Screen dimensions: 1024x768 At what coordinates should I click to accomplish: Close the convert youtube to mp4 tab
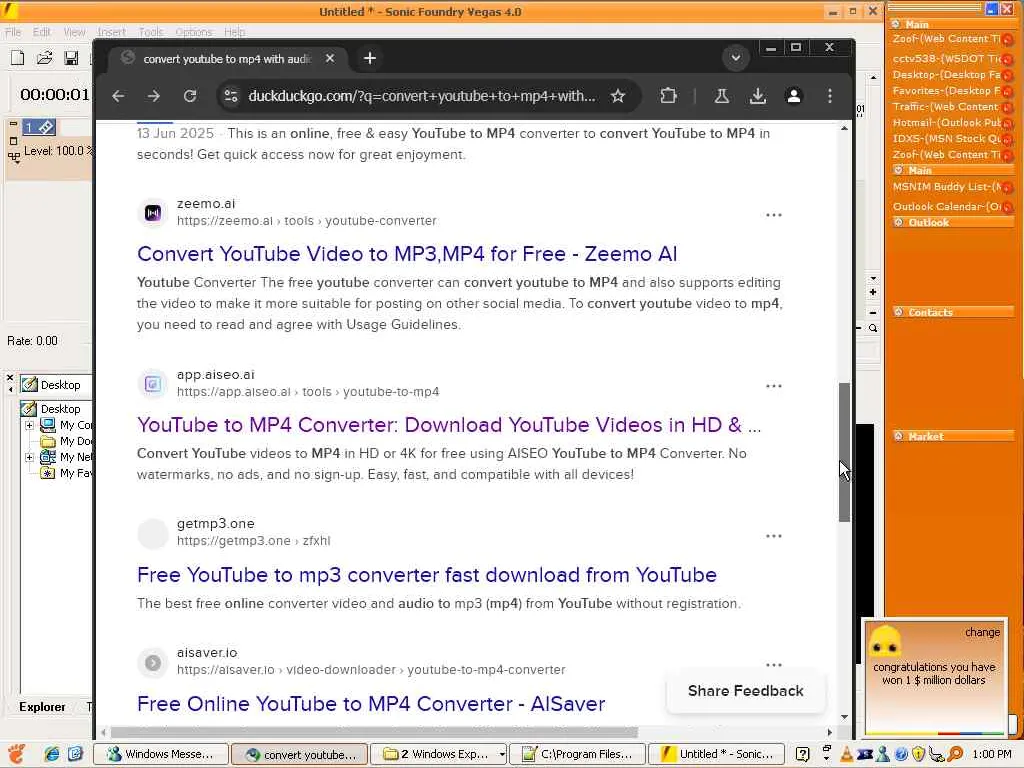330,58
